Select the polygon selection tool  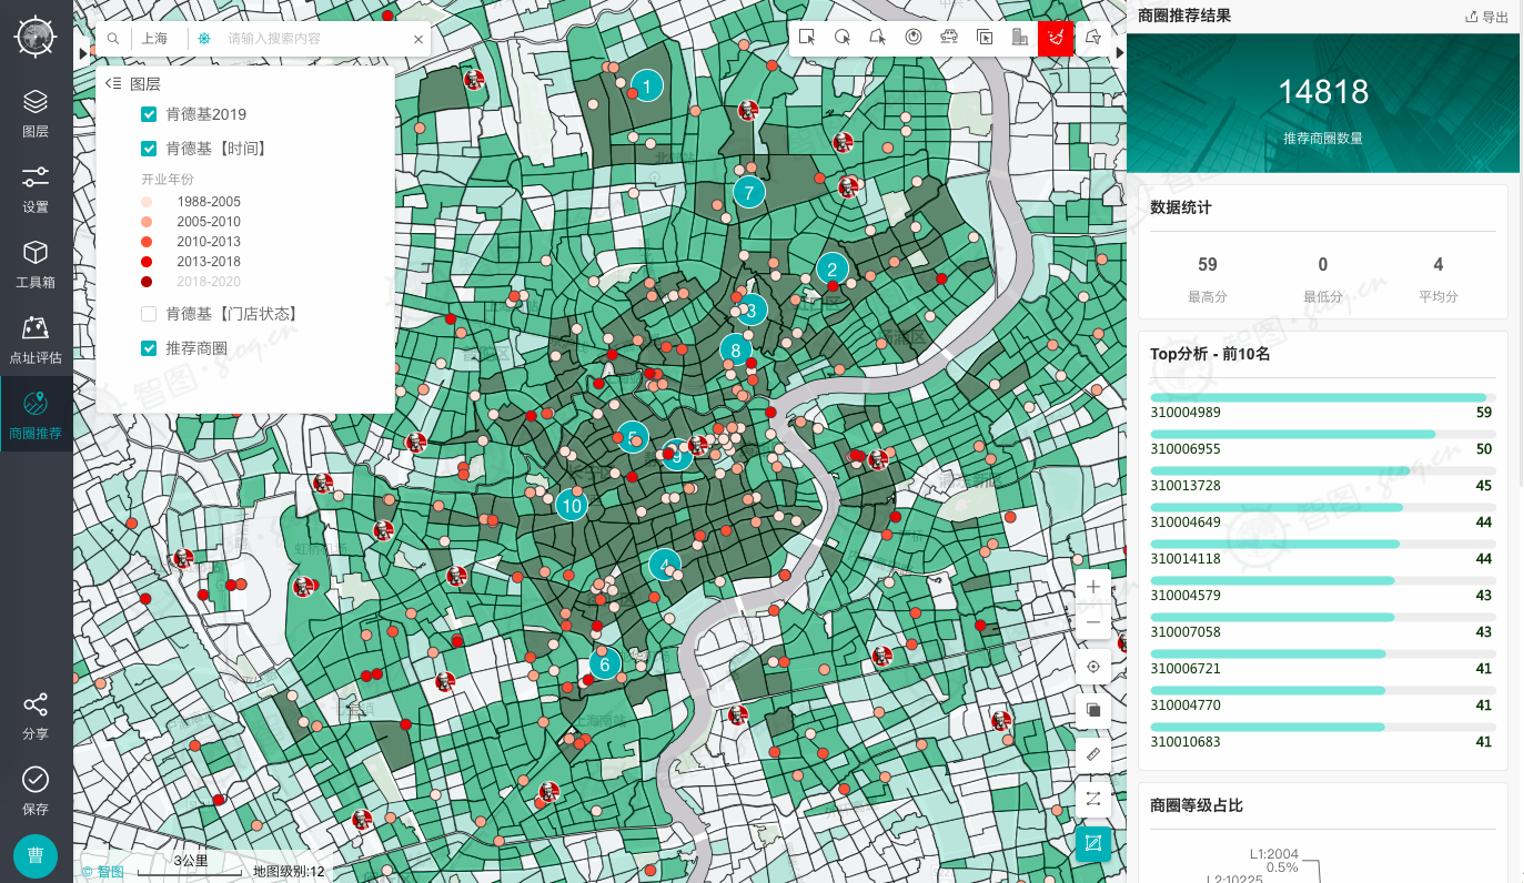point(877,38)
